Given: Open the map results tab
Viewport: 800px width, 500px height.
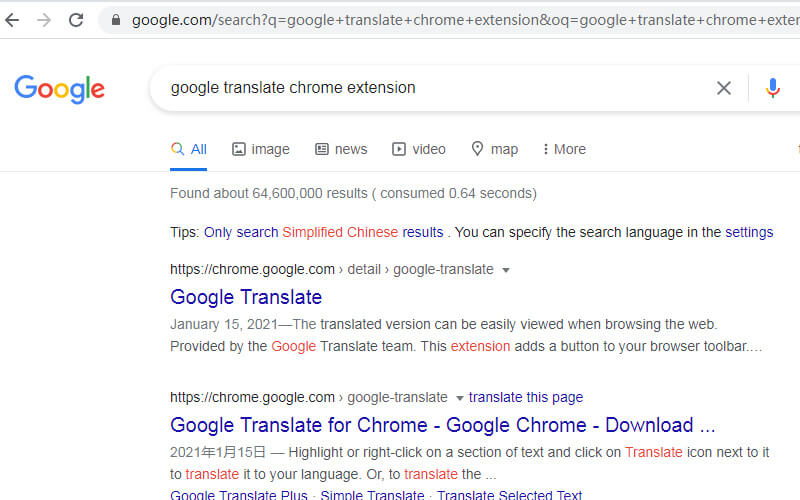Looking at the screenshot, I should point(494,149).
